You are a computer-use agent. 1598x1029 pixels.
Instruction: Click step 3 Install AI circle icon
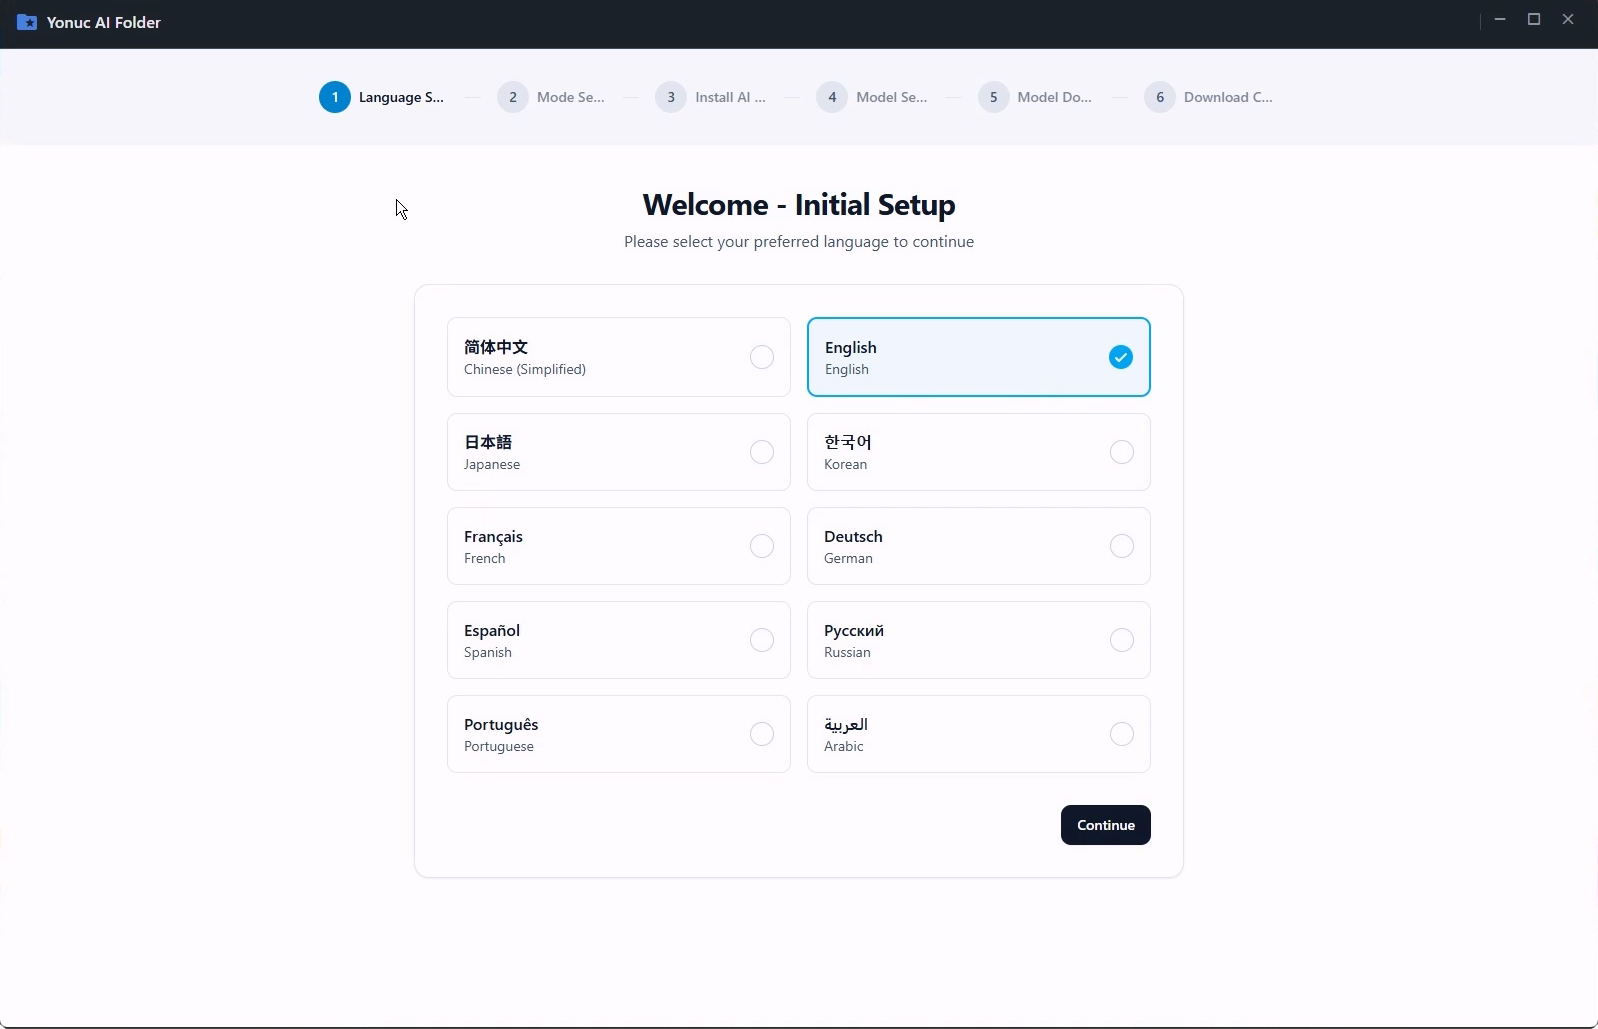point(671,97)
